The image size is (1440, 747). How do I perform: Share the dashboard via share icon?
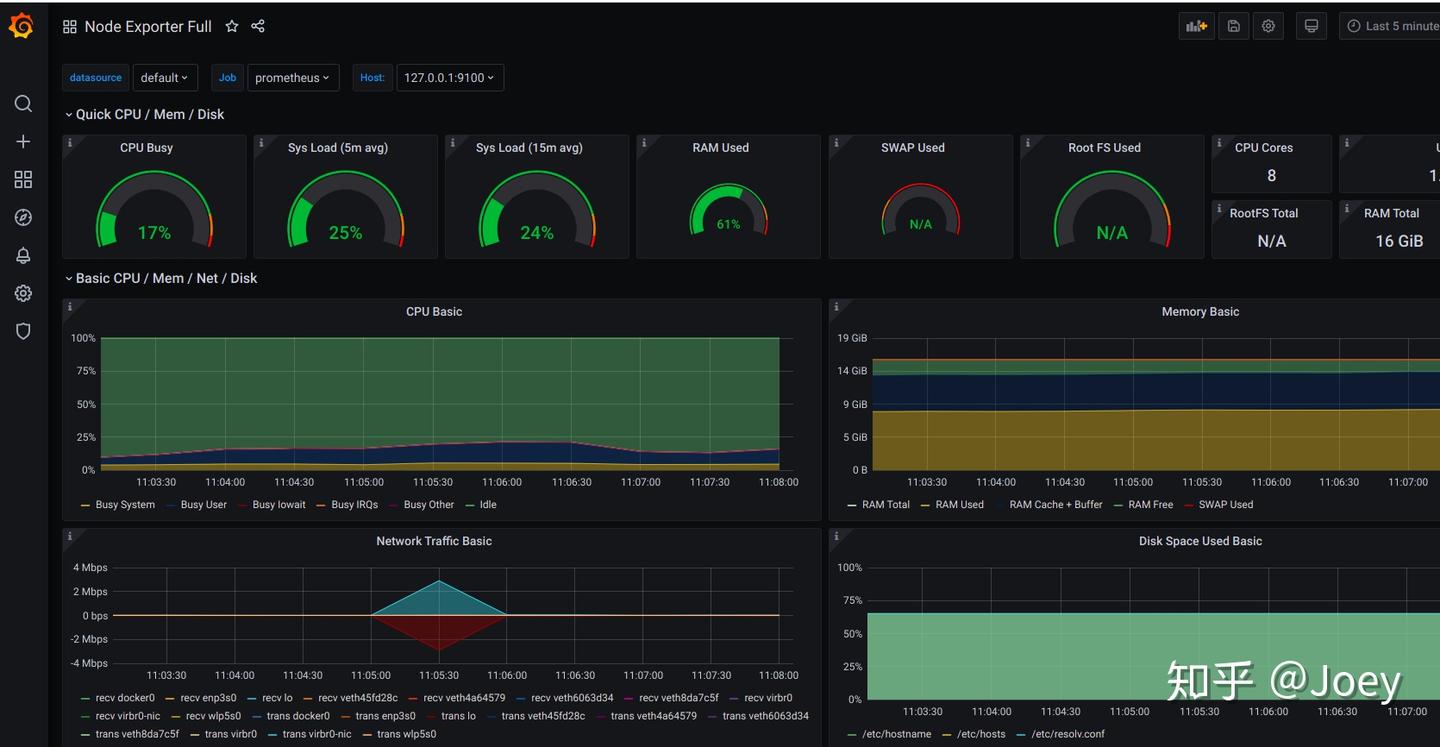pyautogui.click(x=258, y=27)
